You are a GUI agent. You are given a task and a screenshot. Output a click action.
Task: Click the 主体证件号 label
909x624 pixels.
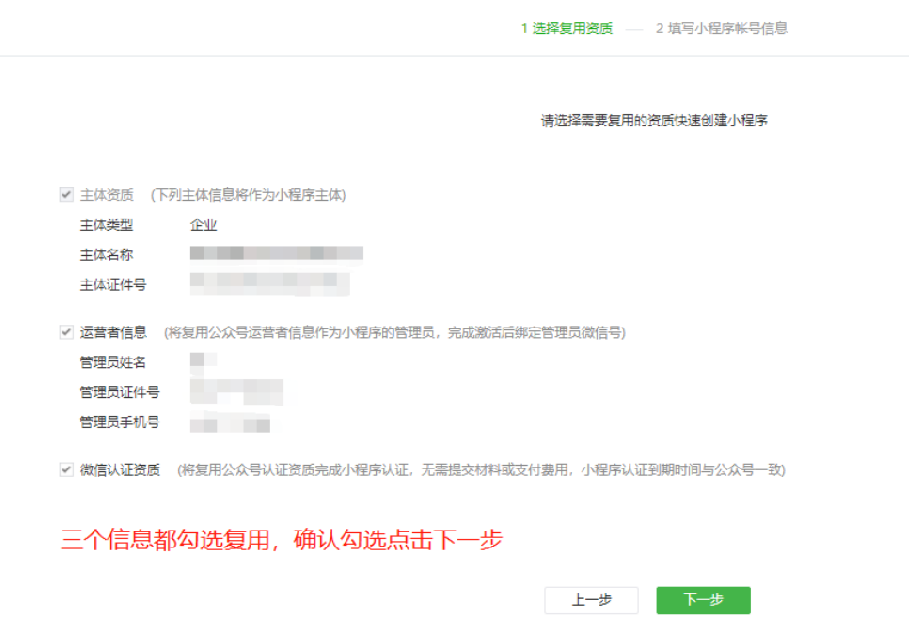click(x=113, y=285)
